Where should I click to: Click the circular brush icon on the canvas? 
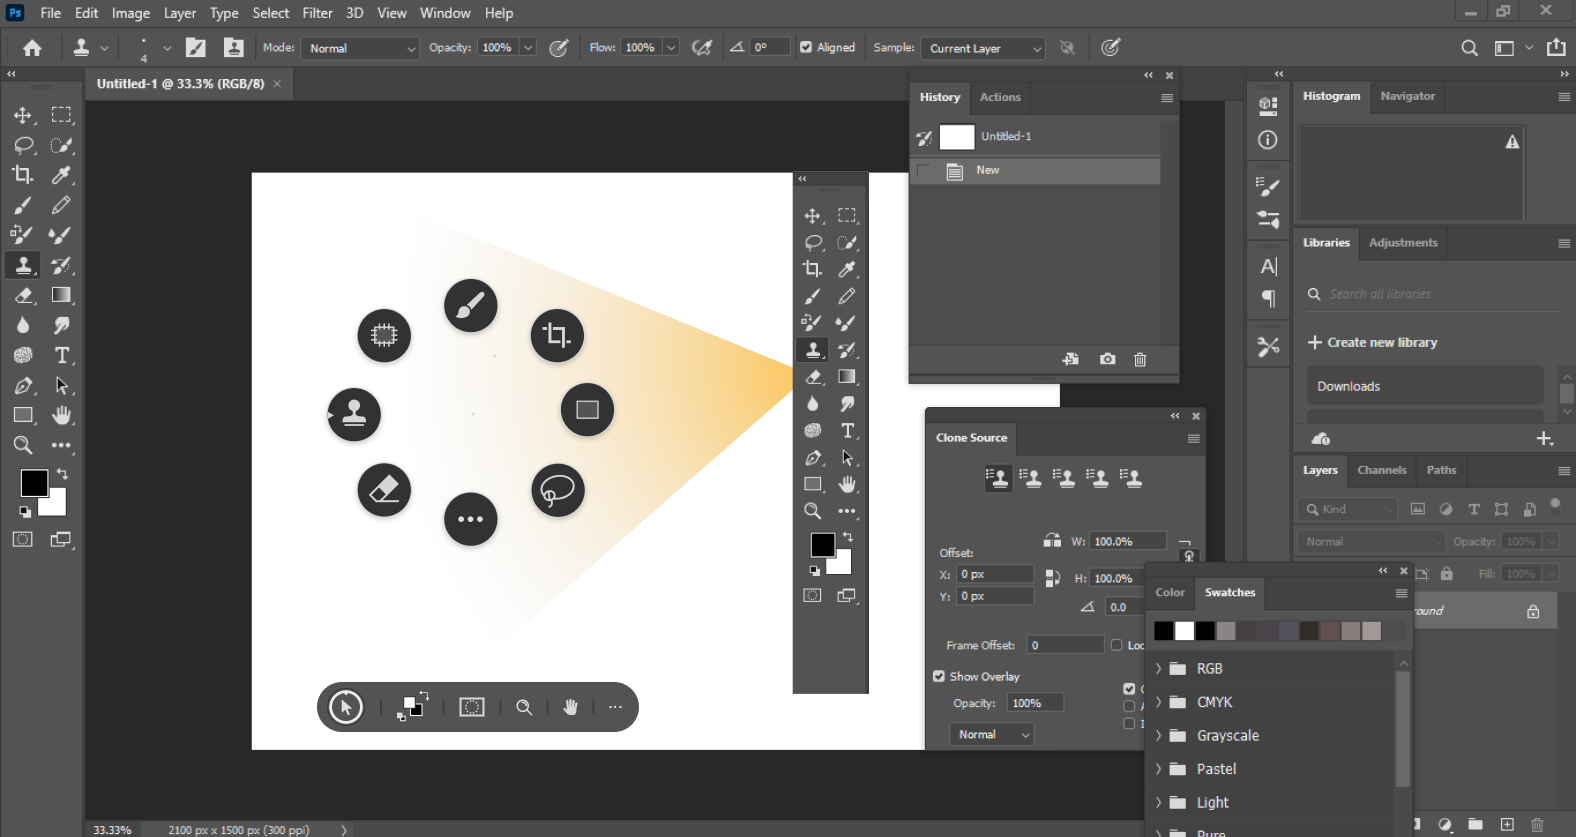coord(470,306)
